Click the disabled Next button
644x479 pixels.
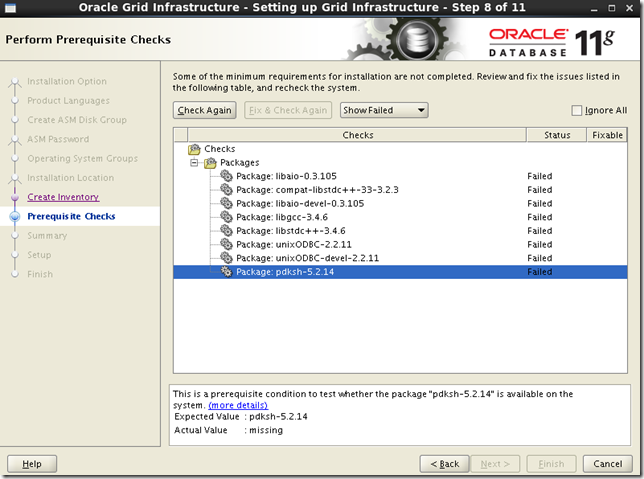tap(495, 464)
